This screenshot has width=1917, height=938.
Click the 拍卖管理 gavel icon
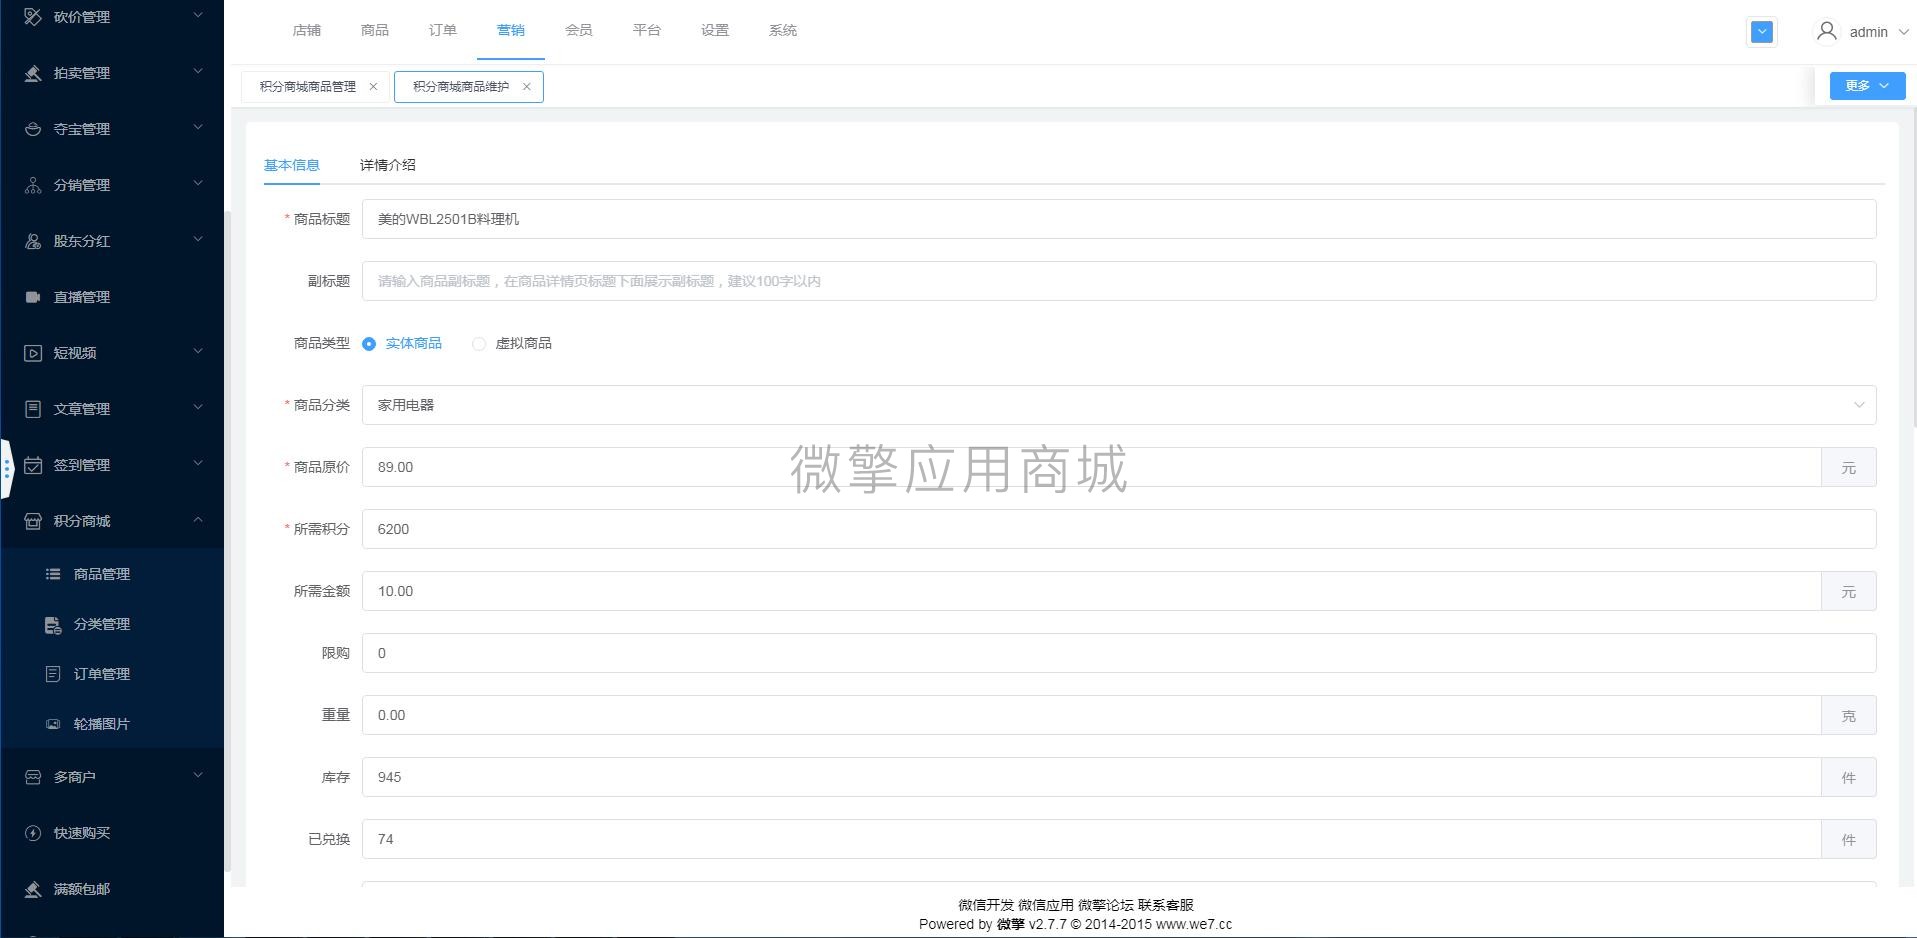click(x=33, y=73)
